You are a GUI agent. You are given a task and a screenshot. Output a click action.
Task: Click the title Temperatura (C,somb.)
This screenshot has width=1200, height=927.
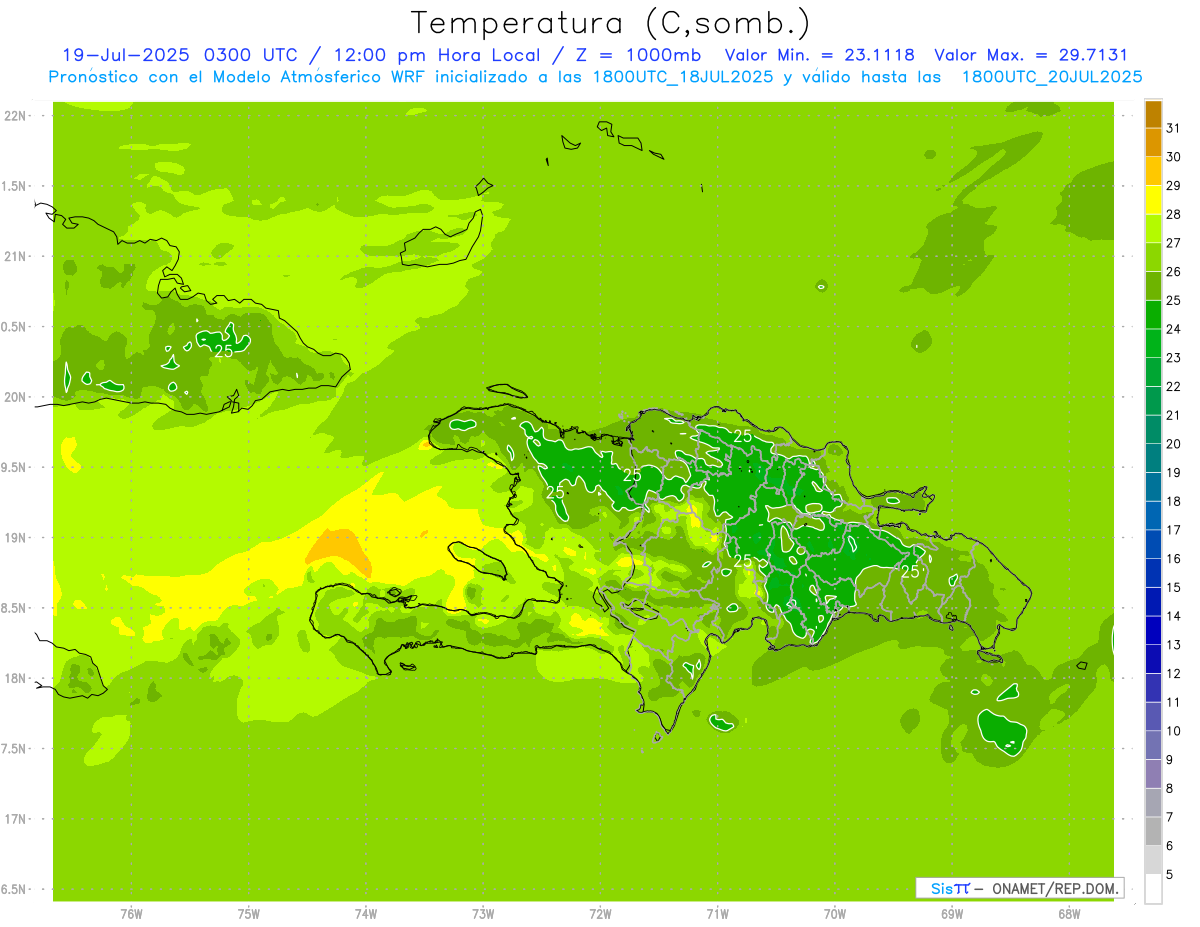(609, 22)
